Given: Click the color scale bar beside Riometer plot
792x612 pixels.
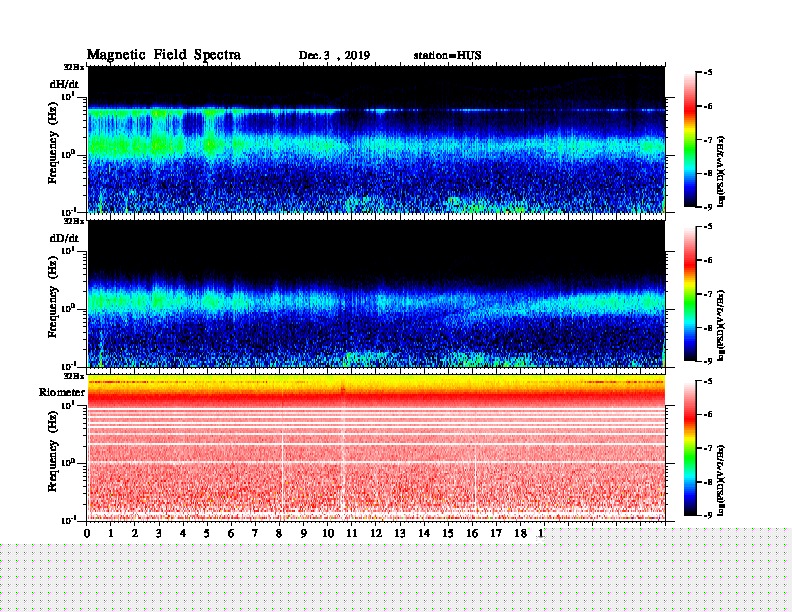Looking at the screenshot, I should click(x=690, y=448).
